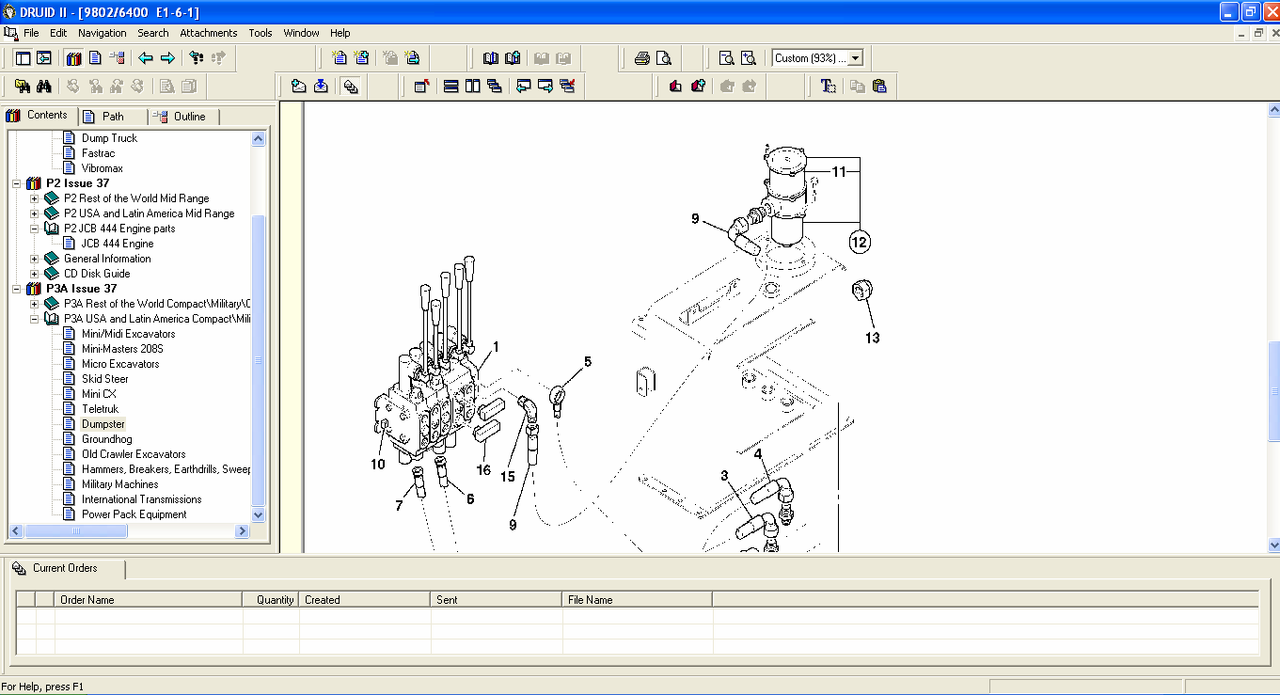Switch to the Outline tab

184,116
